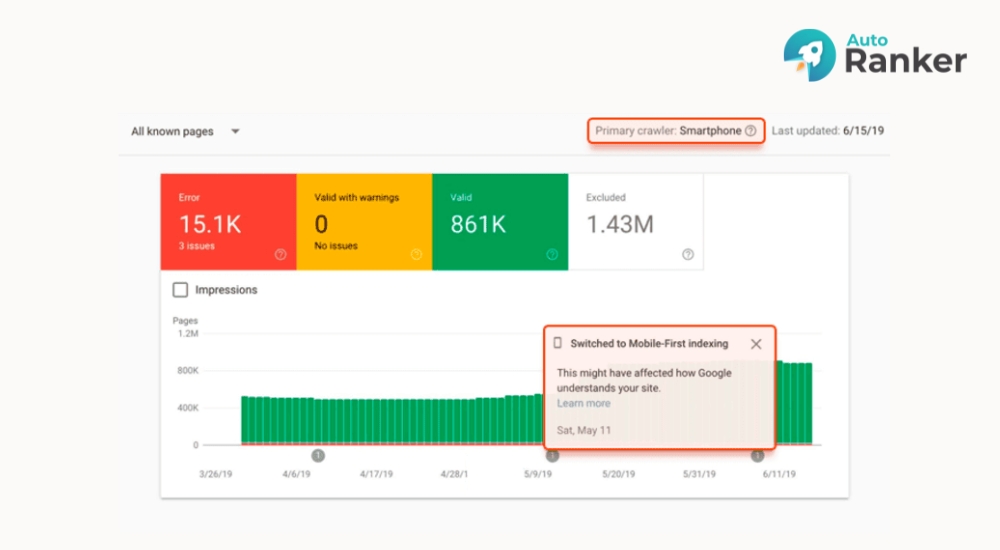Viewport: 1000px width, 550px height.
Task: Click the Pages axis title
Action: (185, 321)
